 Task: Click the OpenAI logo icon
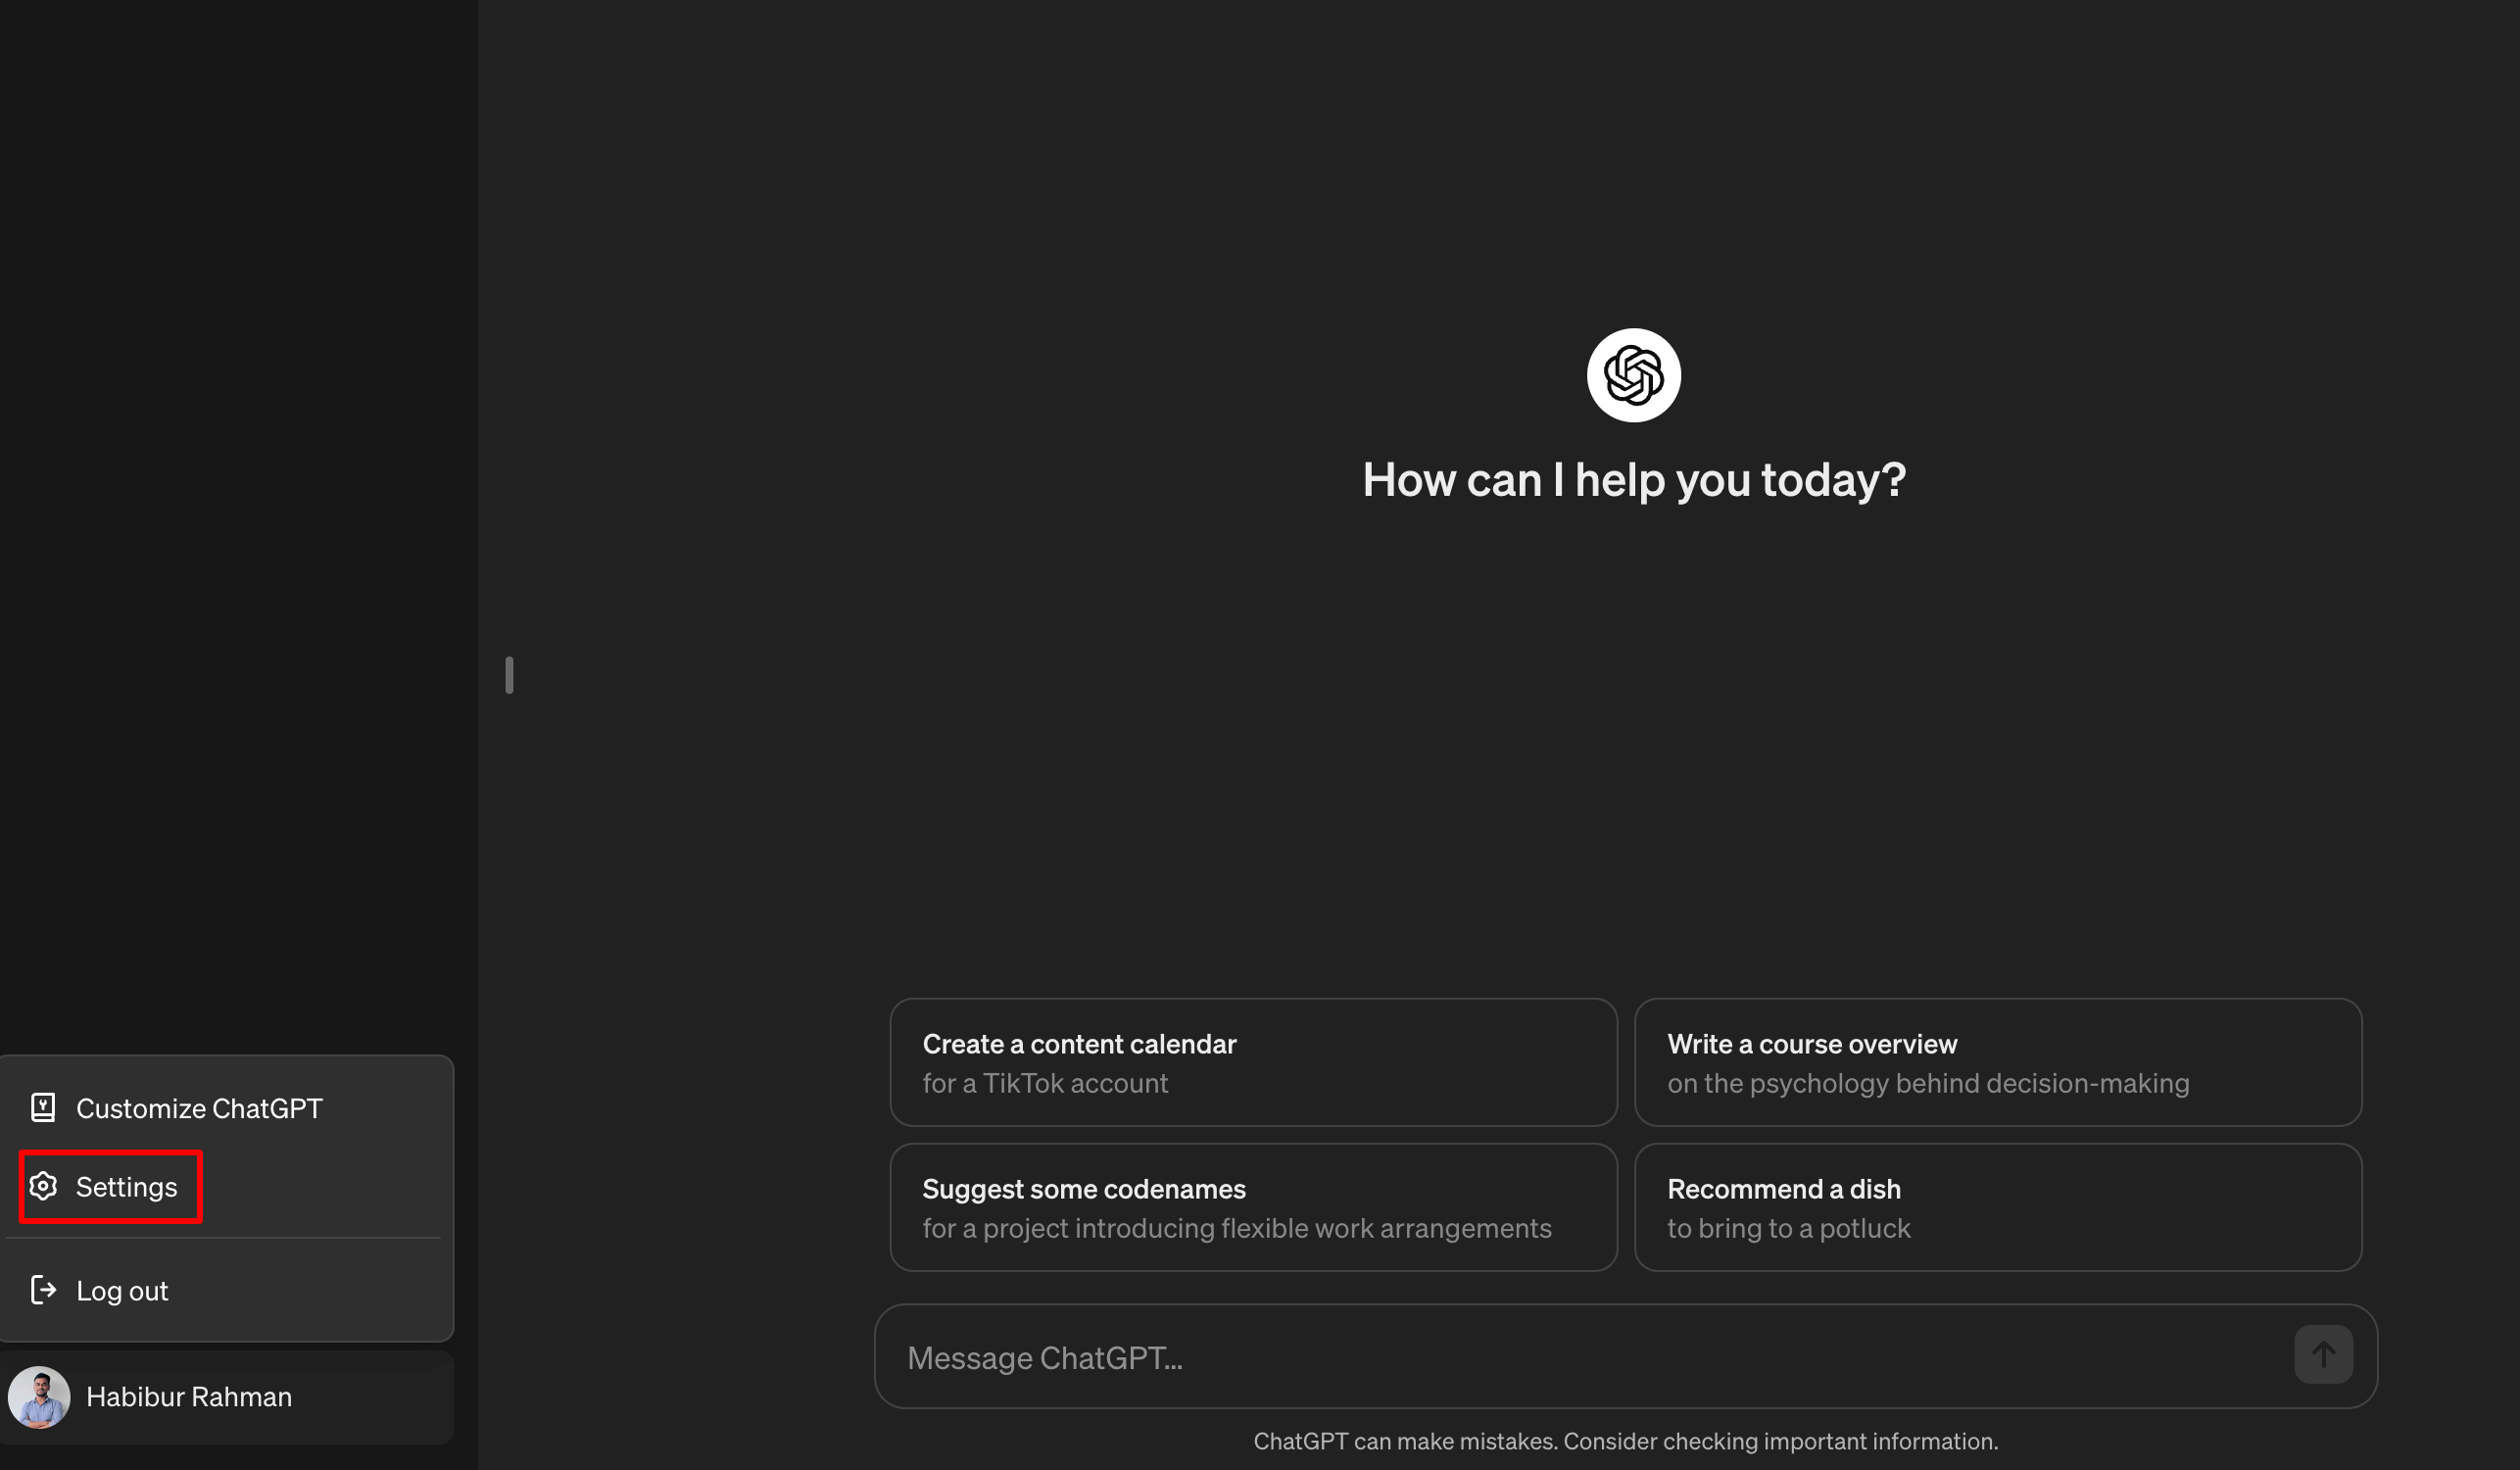pos(1633,374)
